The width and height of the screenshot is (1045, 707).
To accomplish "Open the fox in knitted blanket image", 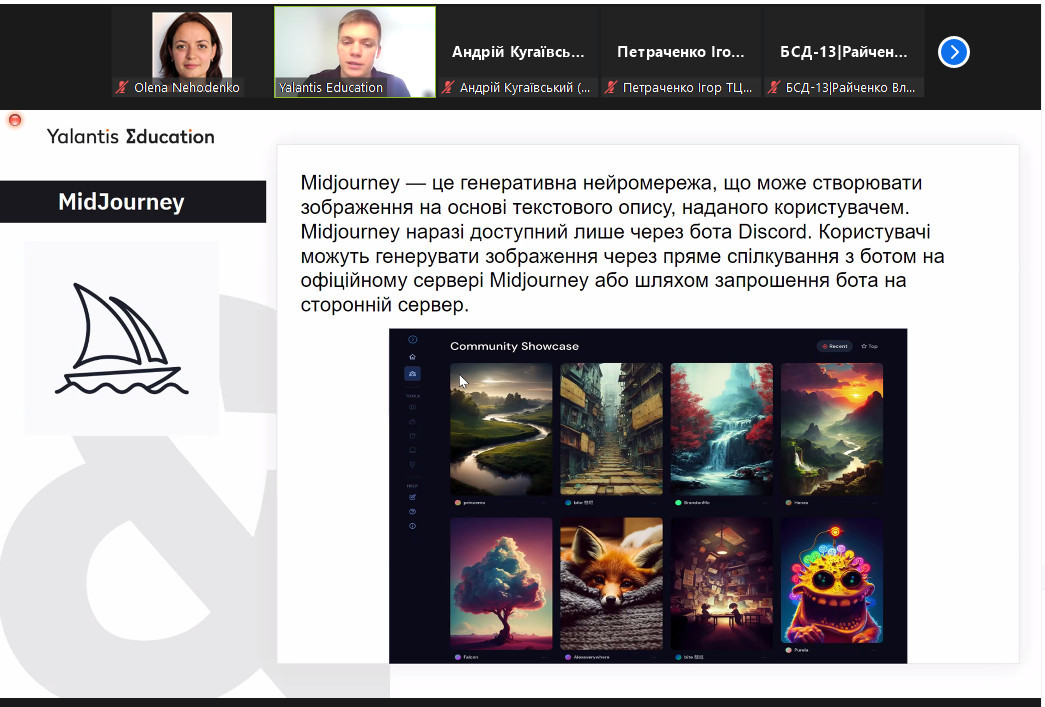I will click(612, 583).
